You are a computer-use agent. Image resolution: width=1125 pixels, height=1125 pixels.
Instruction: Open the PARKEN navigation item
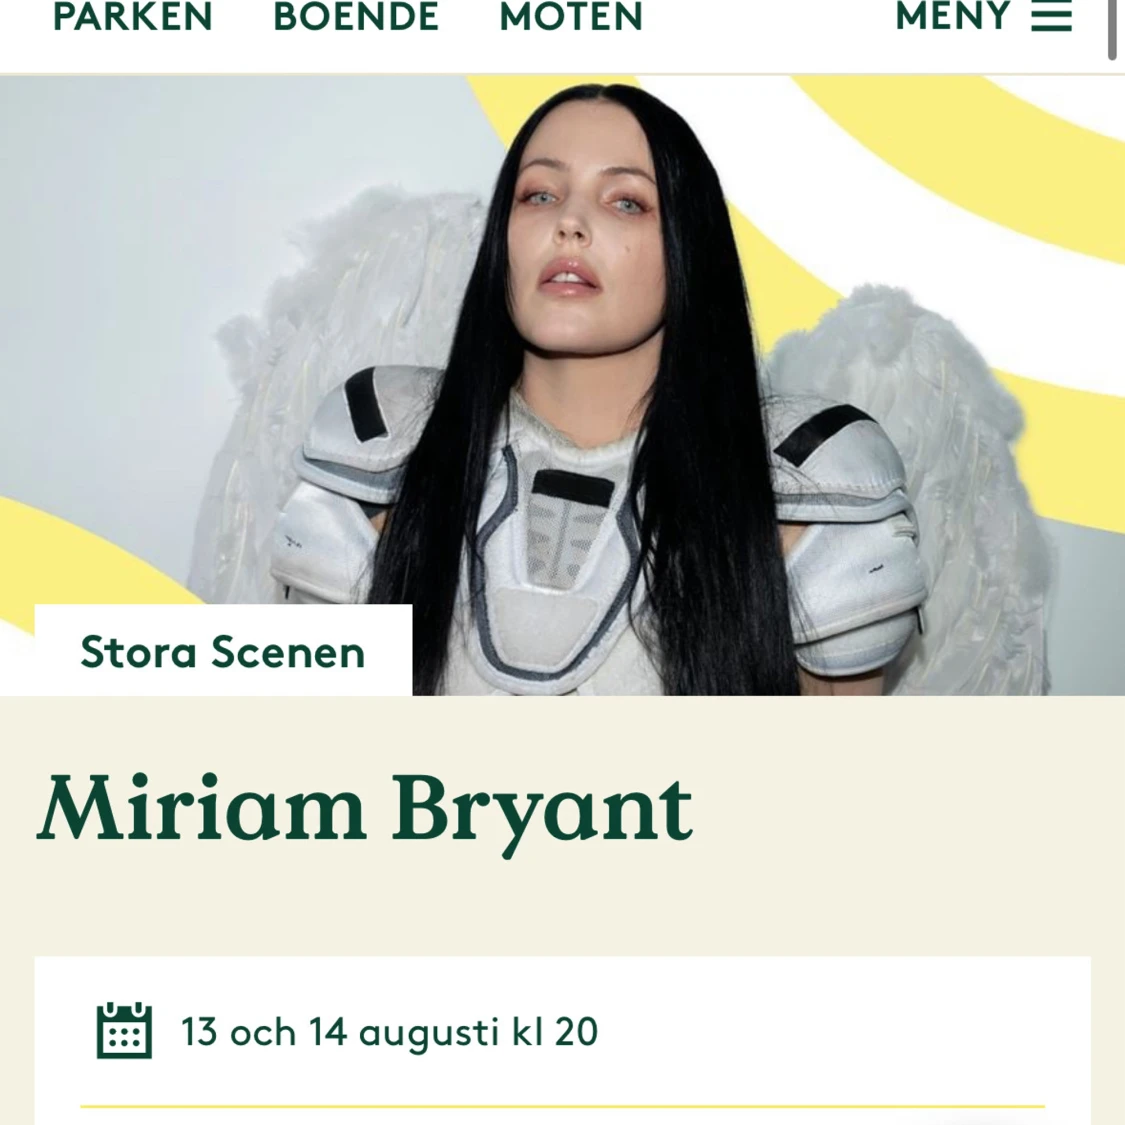pos(133,17)
